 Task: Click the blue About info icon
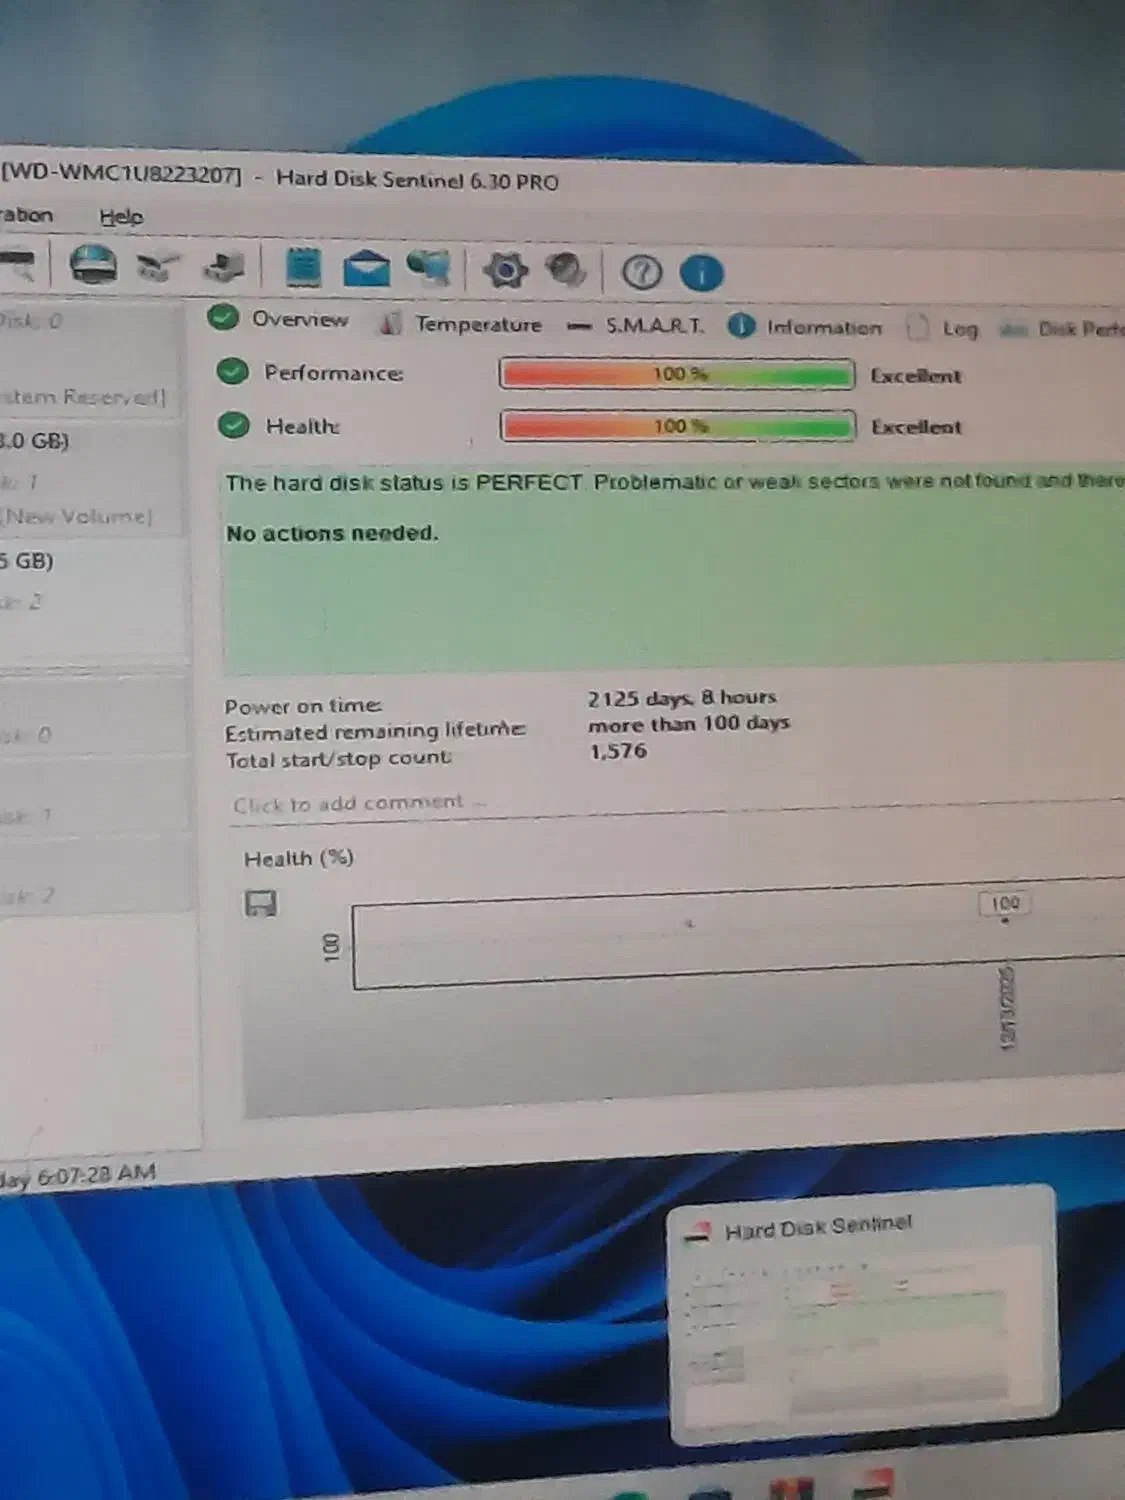701,272
